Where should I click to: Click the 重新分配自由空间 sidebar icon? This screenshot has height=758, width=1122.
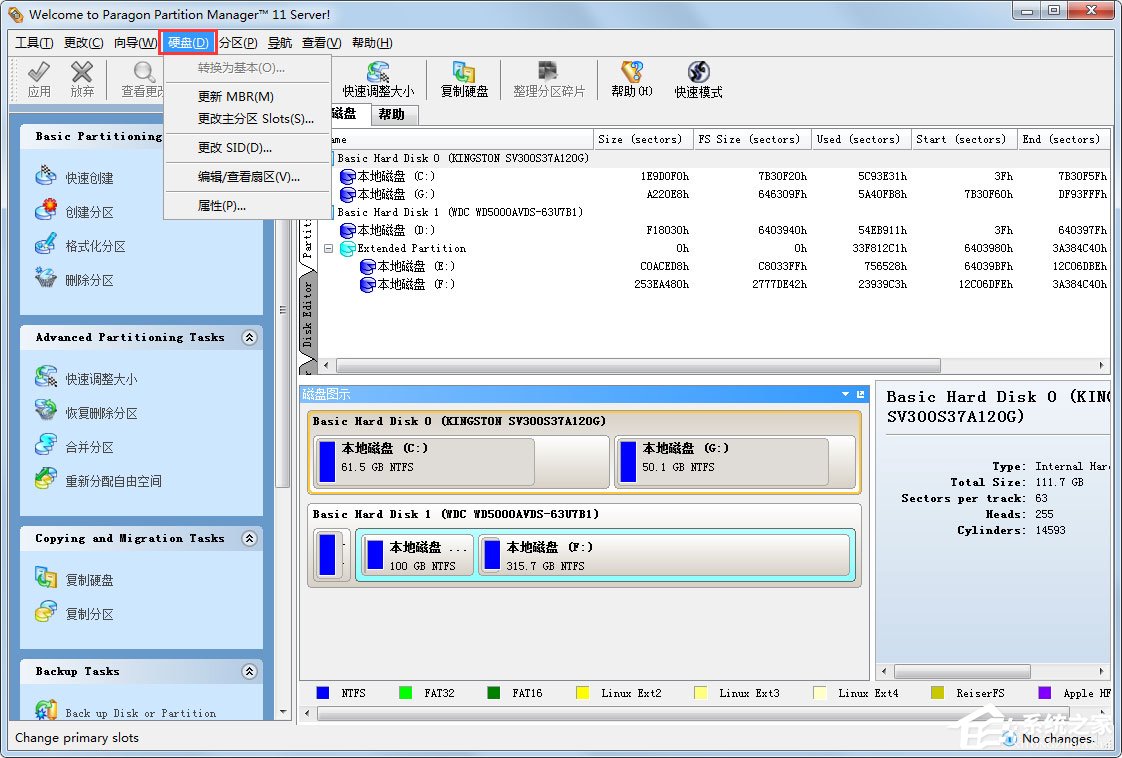(46, 479)
